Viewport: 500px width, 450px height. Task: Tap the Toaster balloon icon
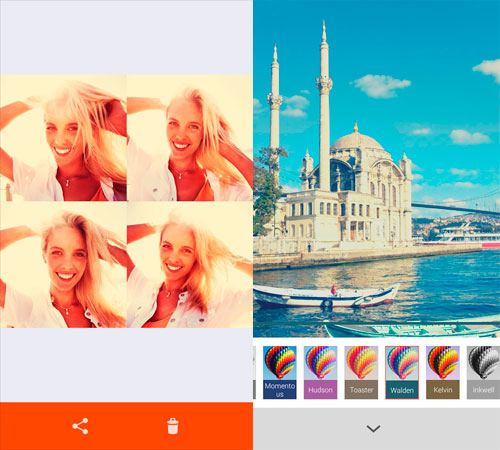click(361, 363)
